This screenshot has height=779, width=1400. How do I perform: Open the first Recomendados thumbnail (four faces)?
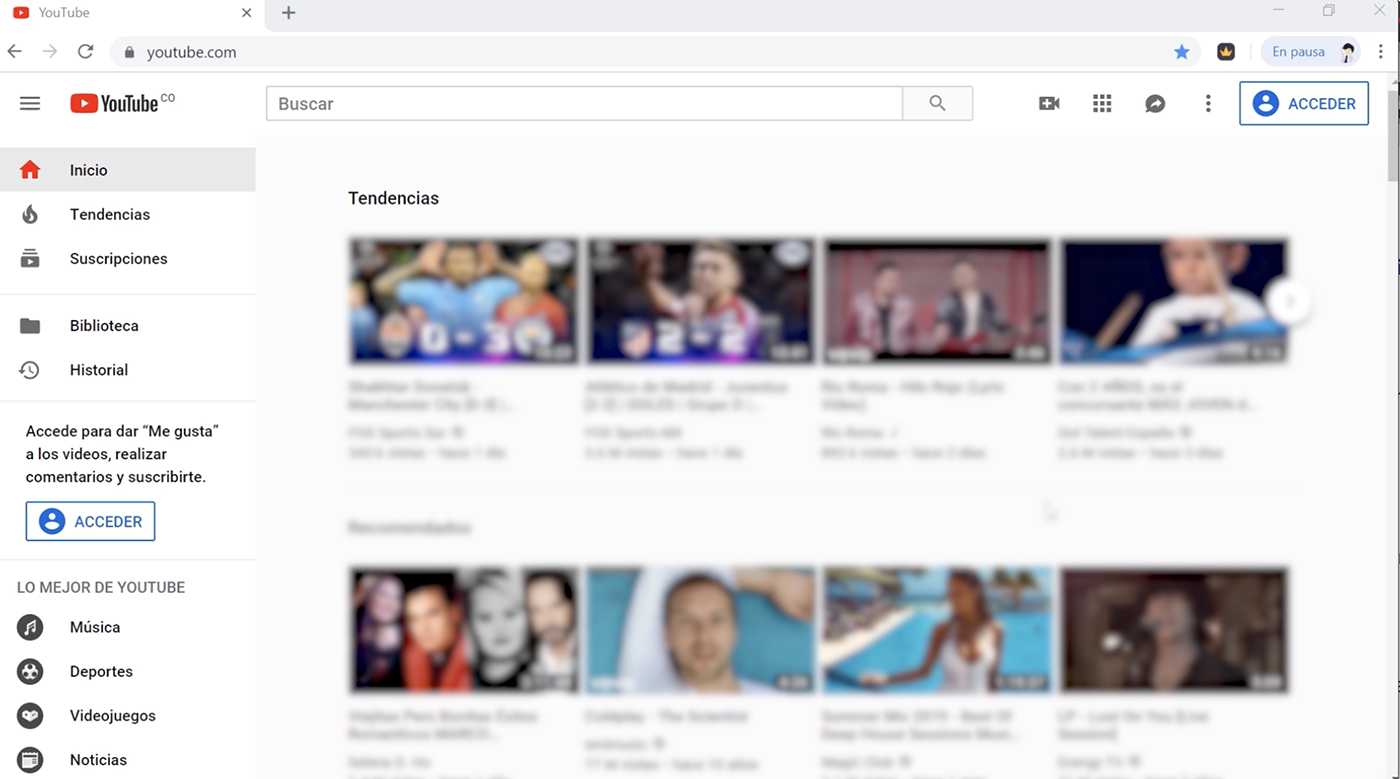463,630
